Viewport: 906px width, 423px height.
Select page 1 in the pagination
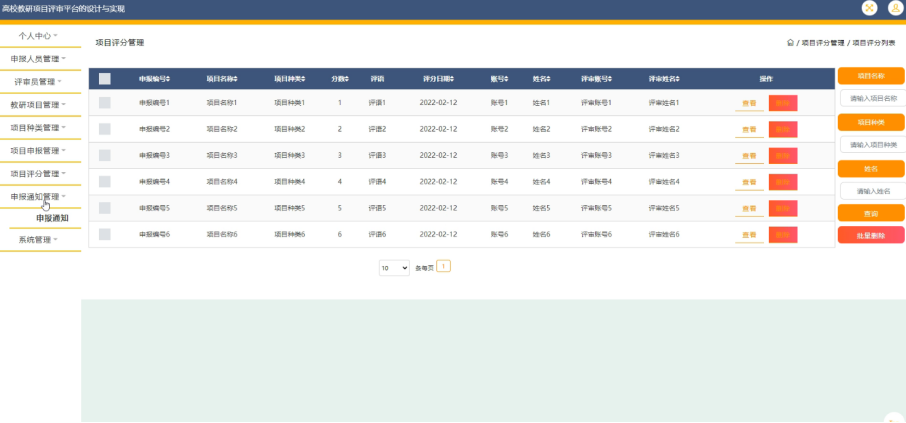pyautogui.click(x=443, y=266)
